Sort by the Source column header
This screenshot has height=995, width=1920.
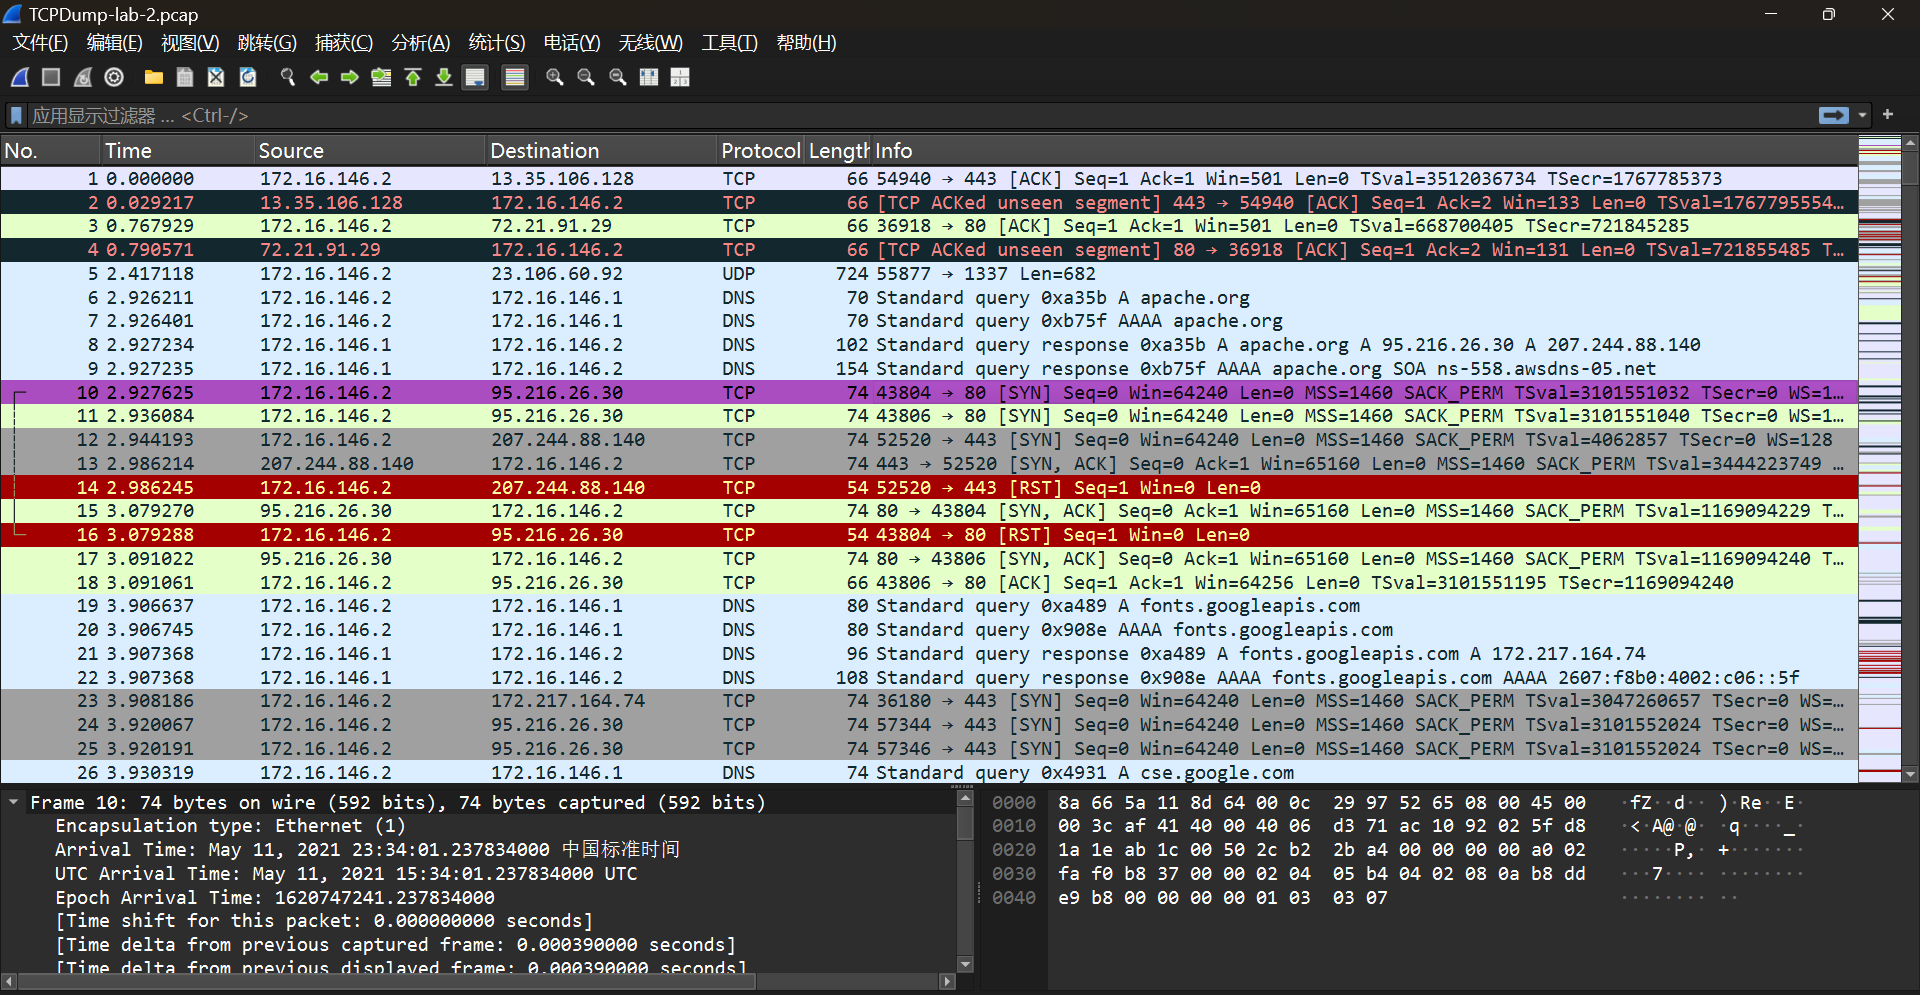pos(369,151)
